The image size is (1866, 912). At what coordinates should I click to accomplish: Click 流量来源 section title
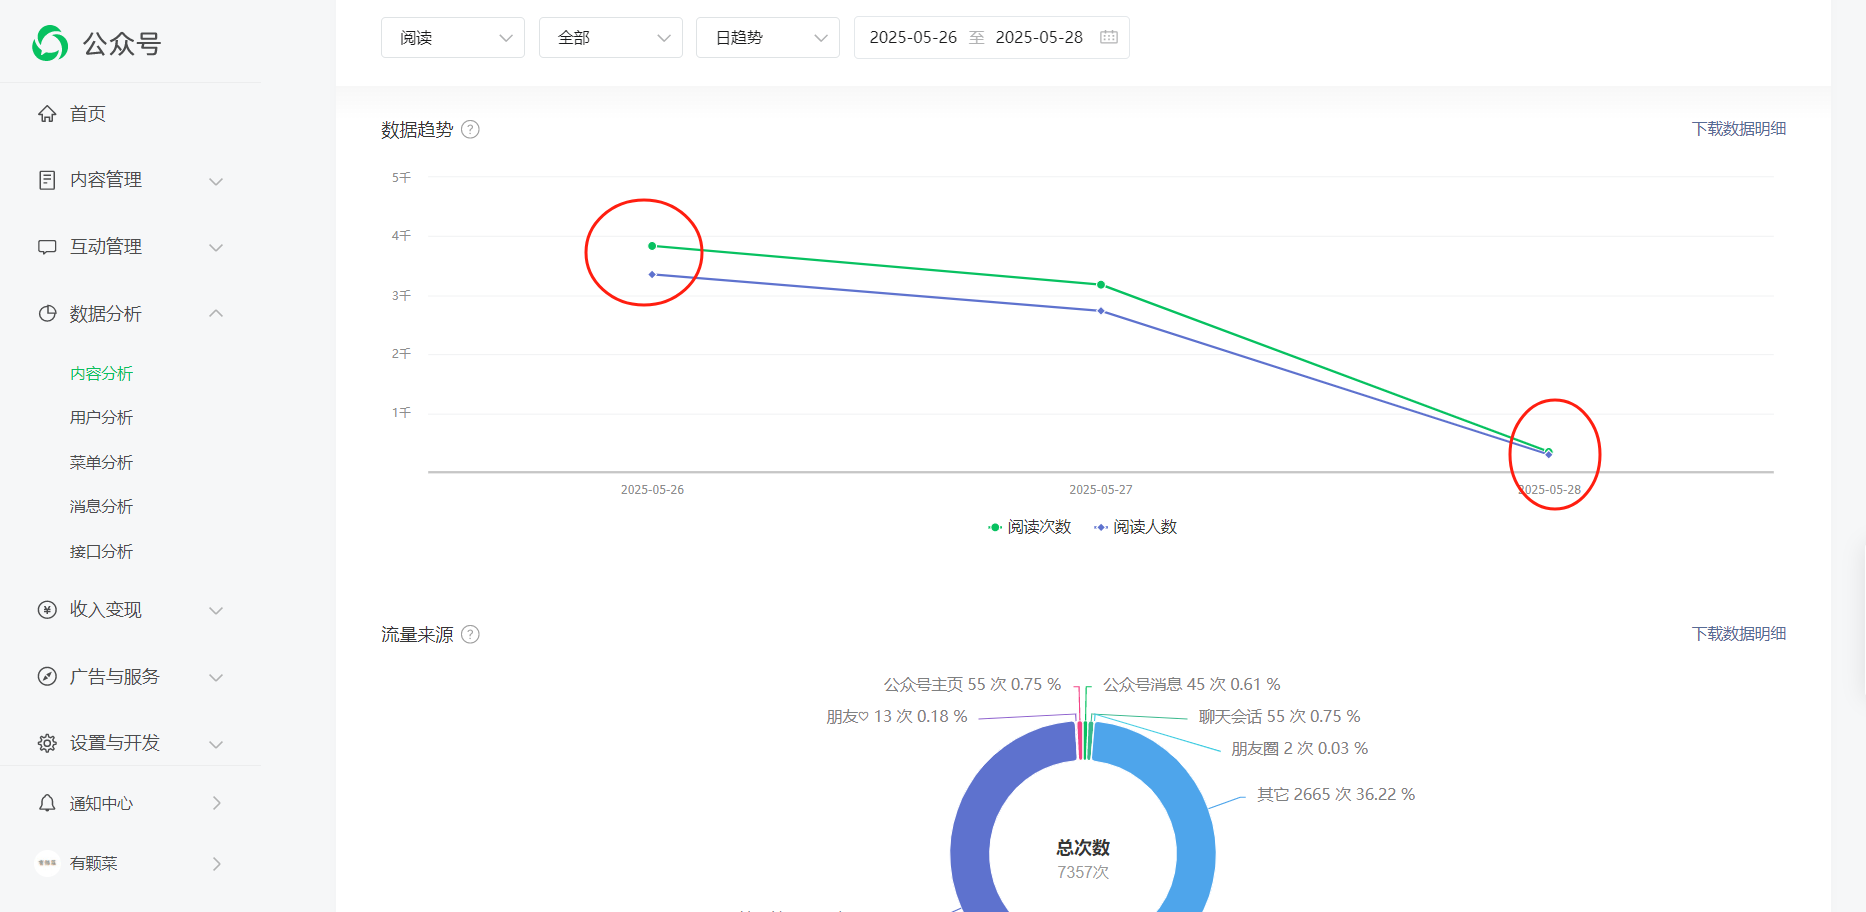(x=417, y=634)
